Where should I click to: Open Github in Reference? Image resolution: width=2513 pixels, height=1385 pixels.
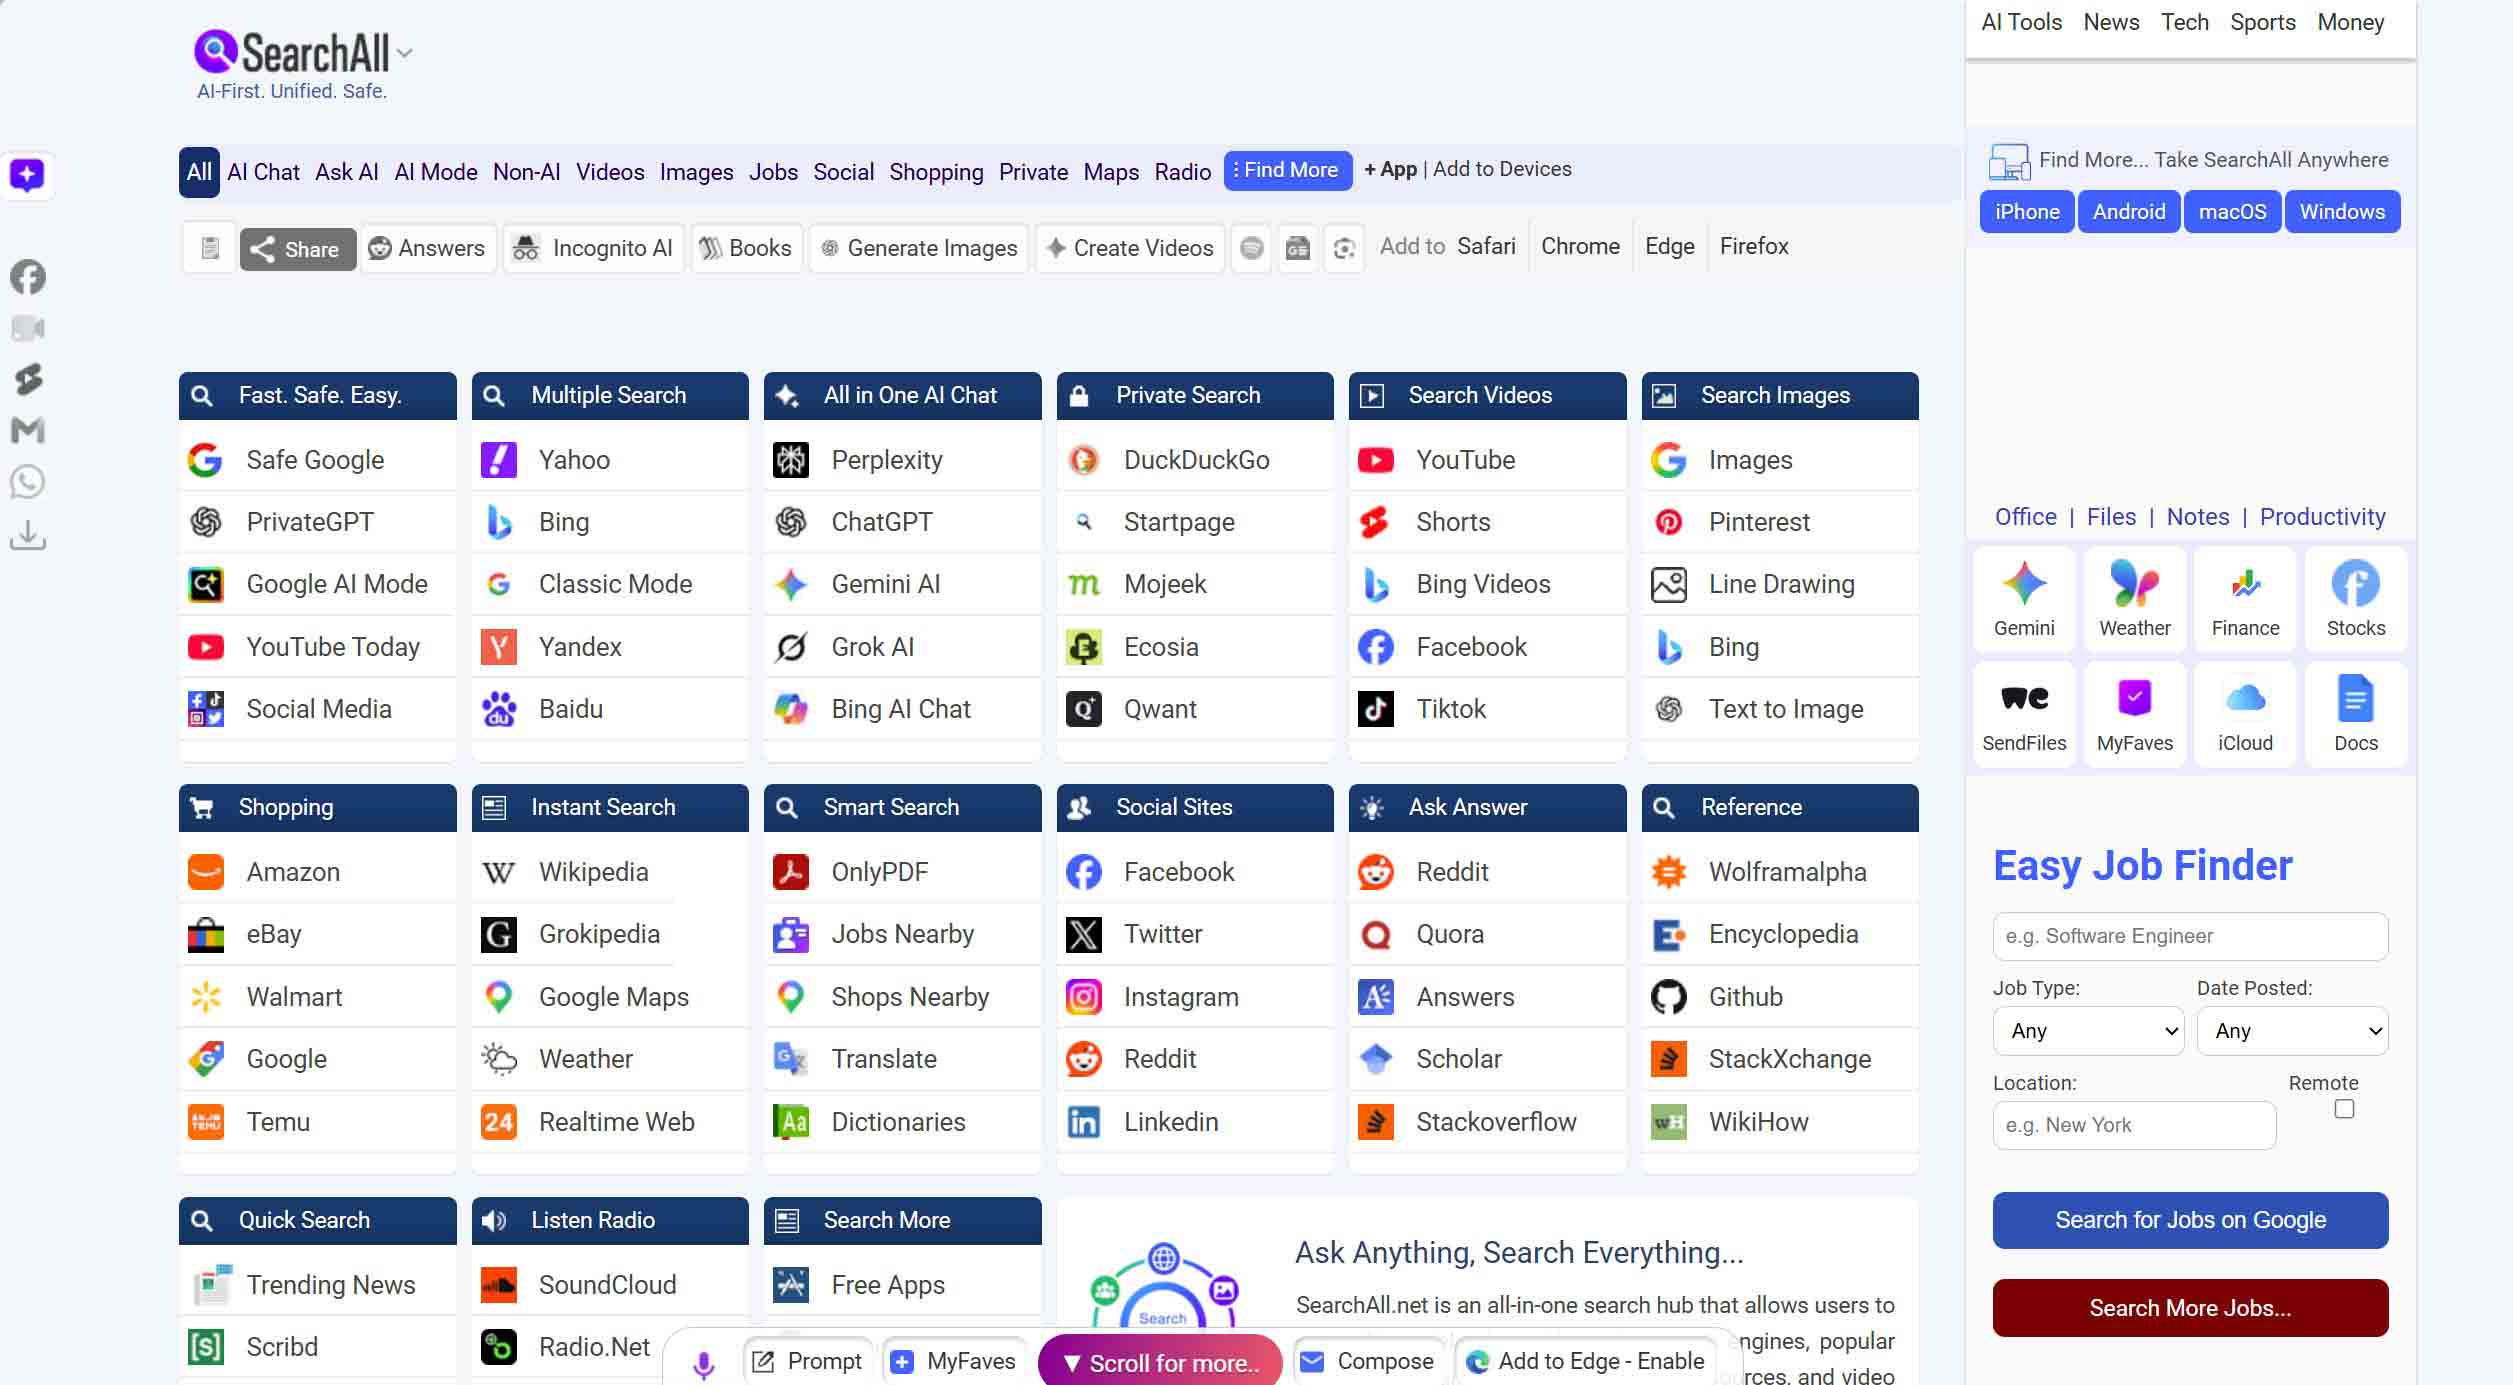pyautogui.click(x=1780, y=997)
